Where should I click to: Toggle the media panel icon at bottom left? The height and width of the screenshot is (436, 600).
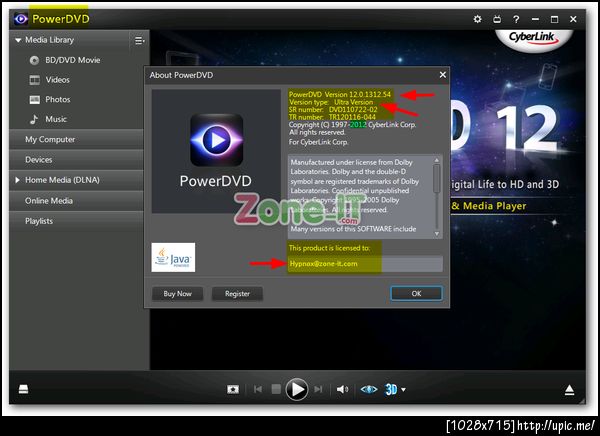click(x=23, y=390)
